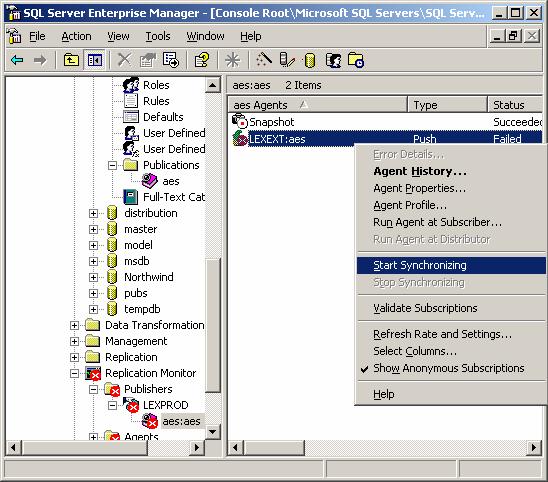Click the Rules icon in tree
The image size is (548, 482).
coord(131,101)
